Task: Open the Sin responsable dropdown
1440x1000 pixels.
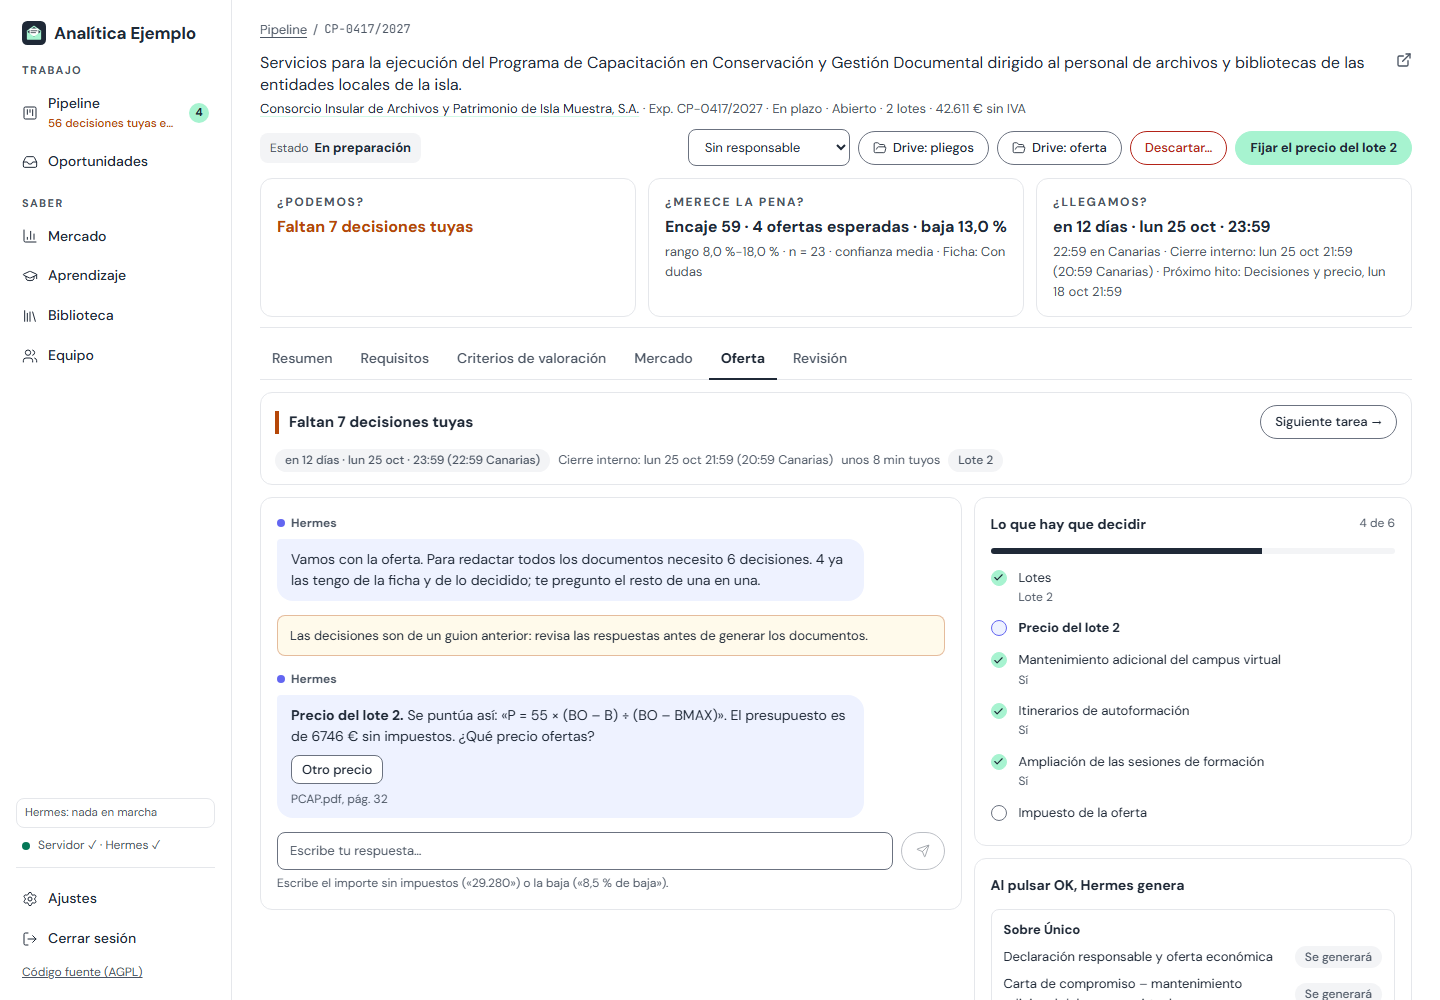Action: tap(769, 148)
